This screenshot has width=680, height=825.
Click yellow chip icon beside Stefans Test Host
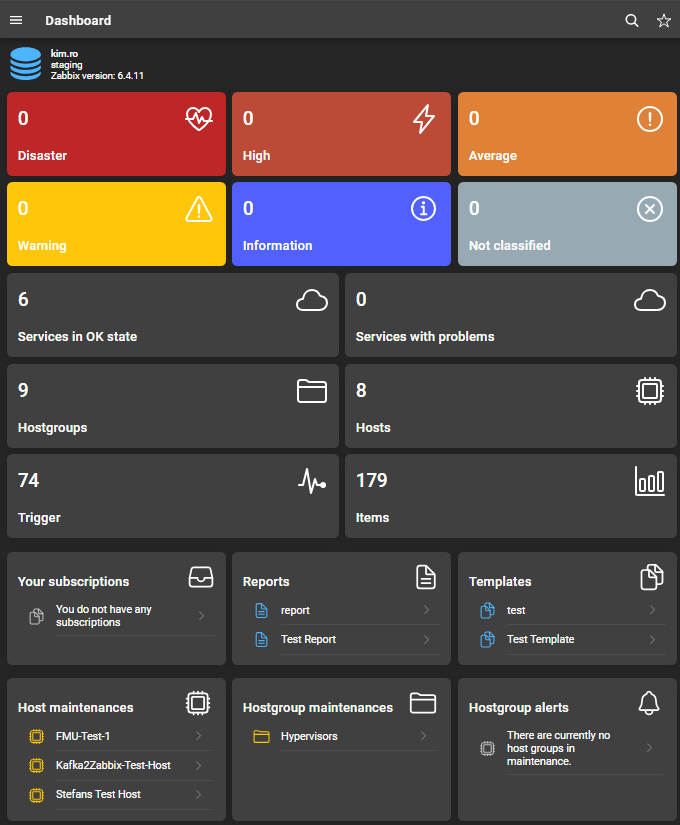pyautogui.click(x=36, y=794)
